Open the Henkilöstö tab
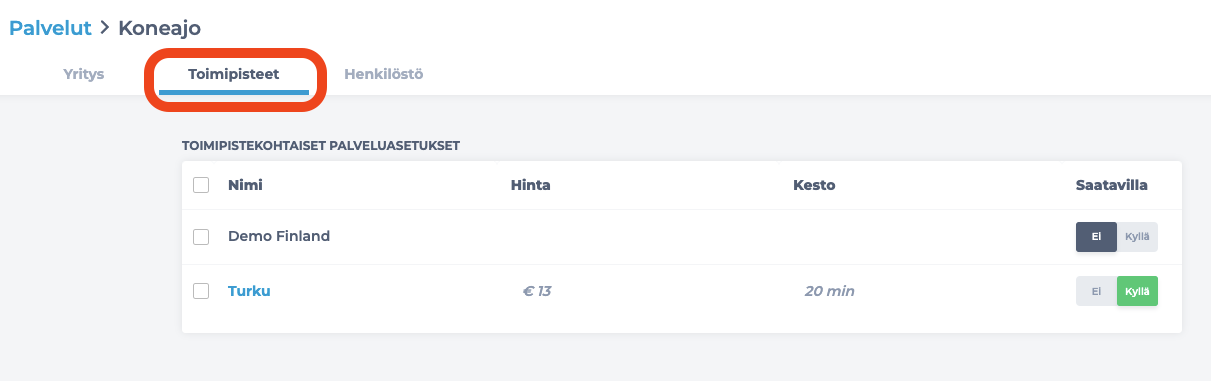1211x381 pixels. [383, 74]
